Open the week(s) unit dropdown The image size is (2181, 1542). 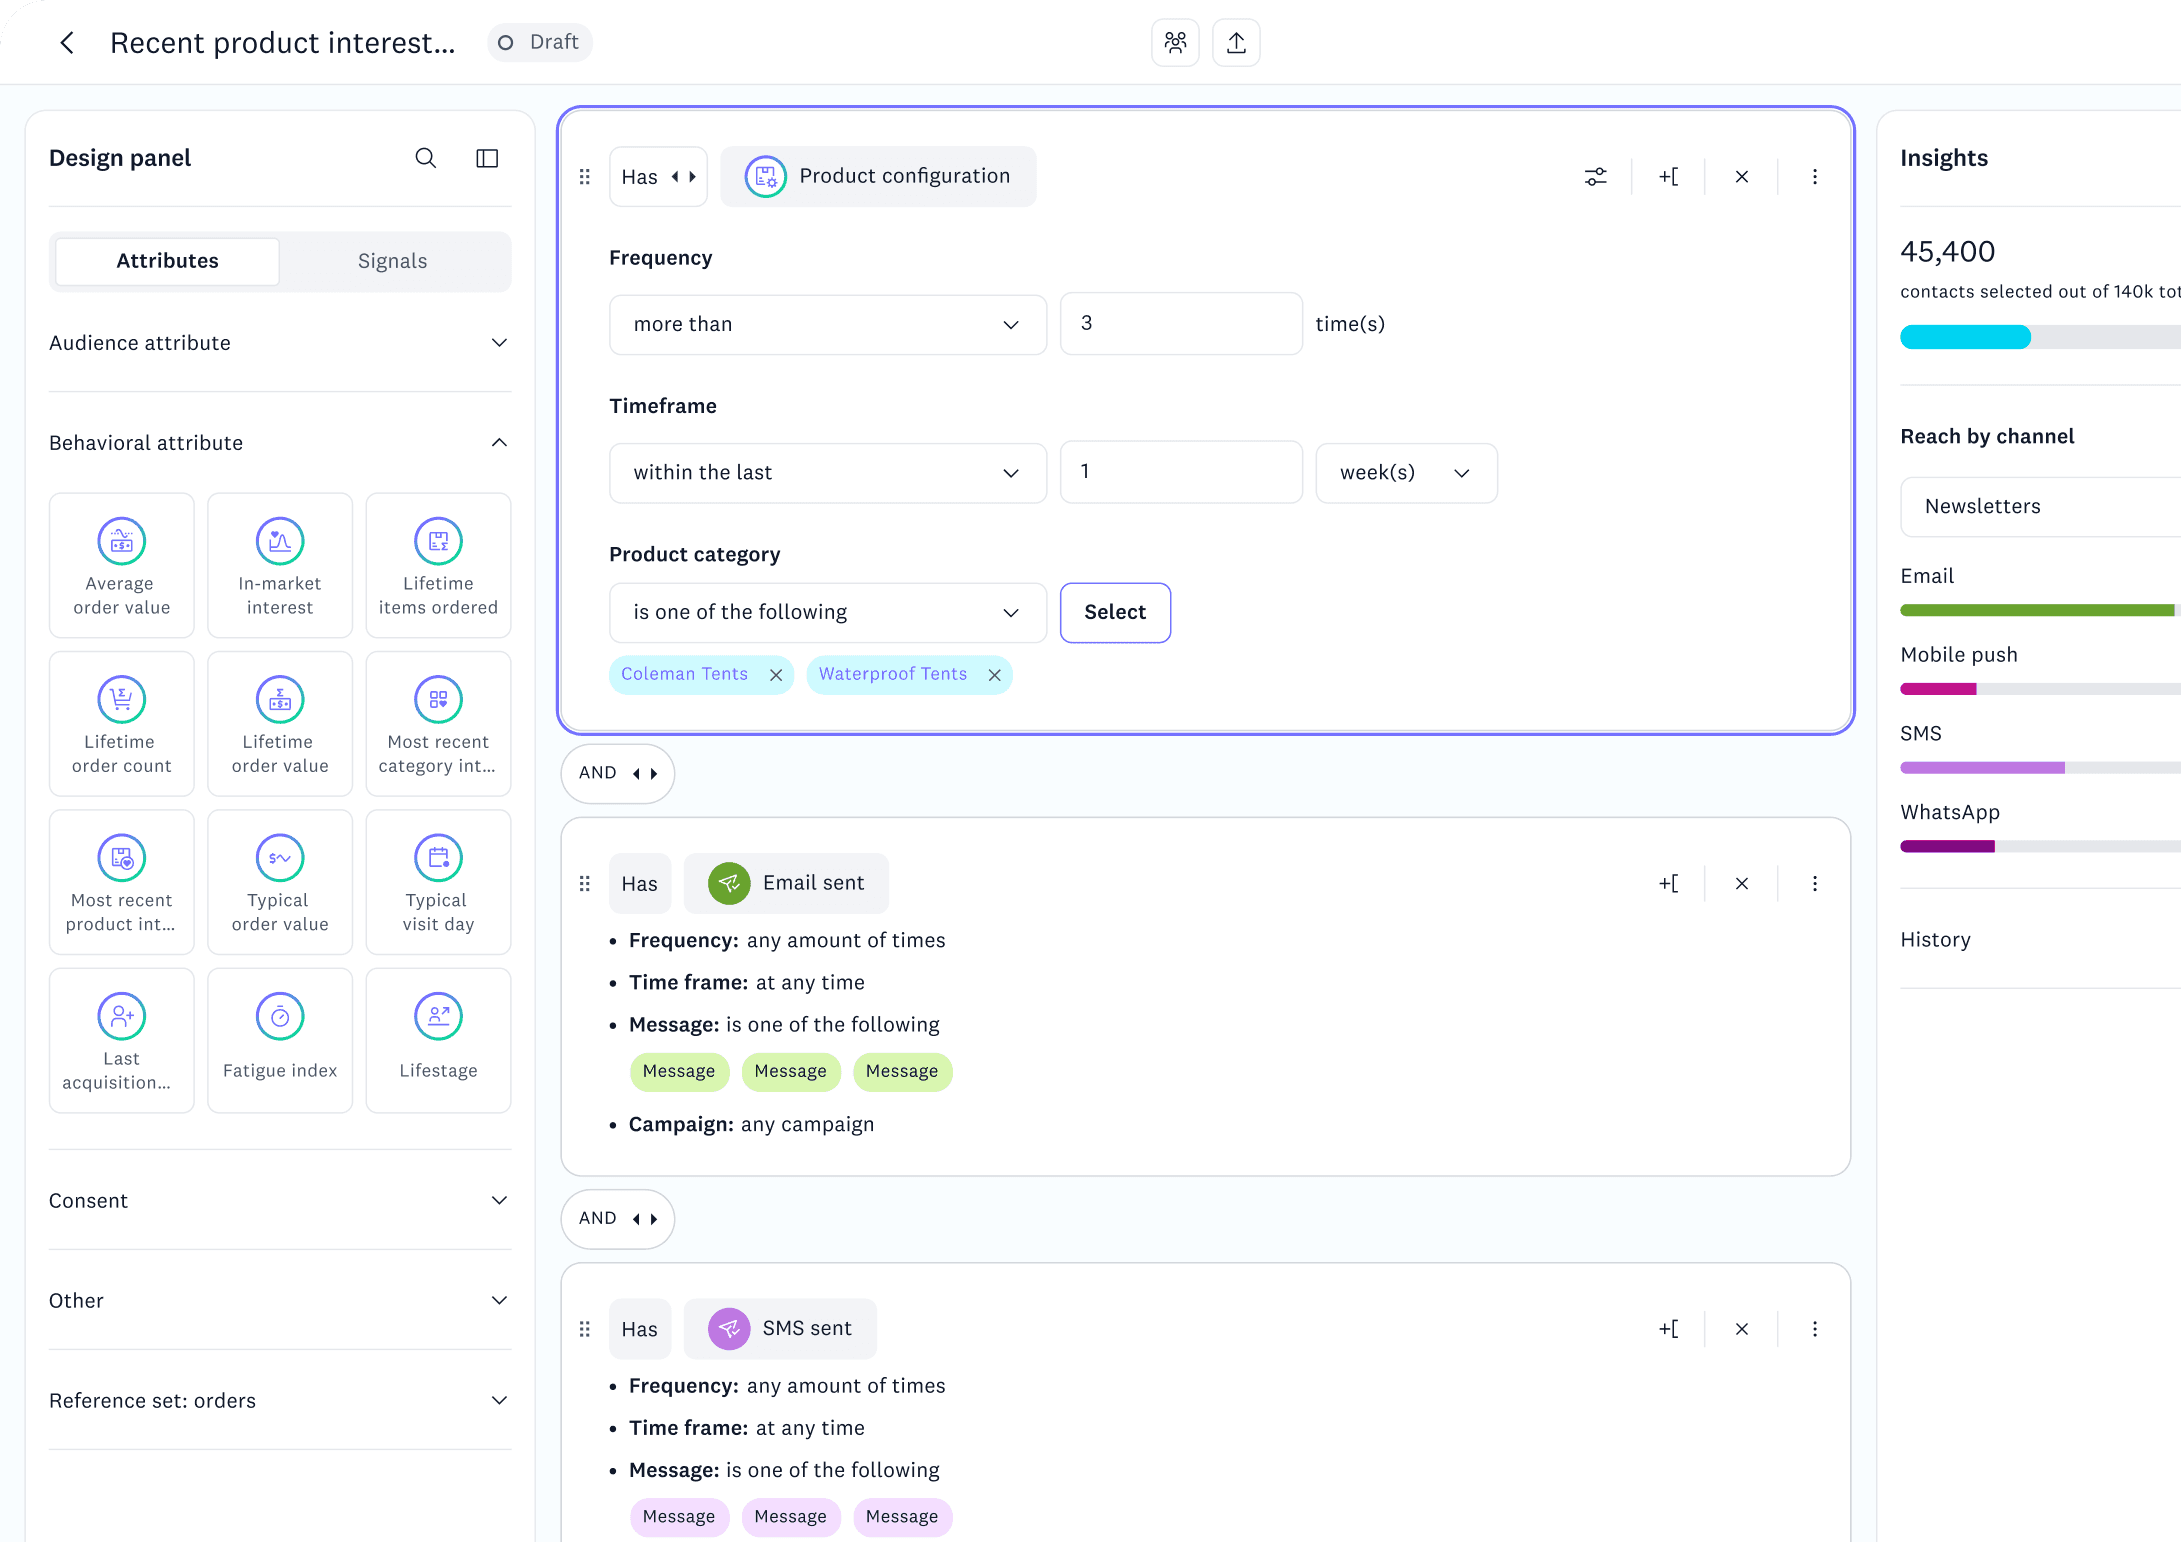pos(1406,472)
